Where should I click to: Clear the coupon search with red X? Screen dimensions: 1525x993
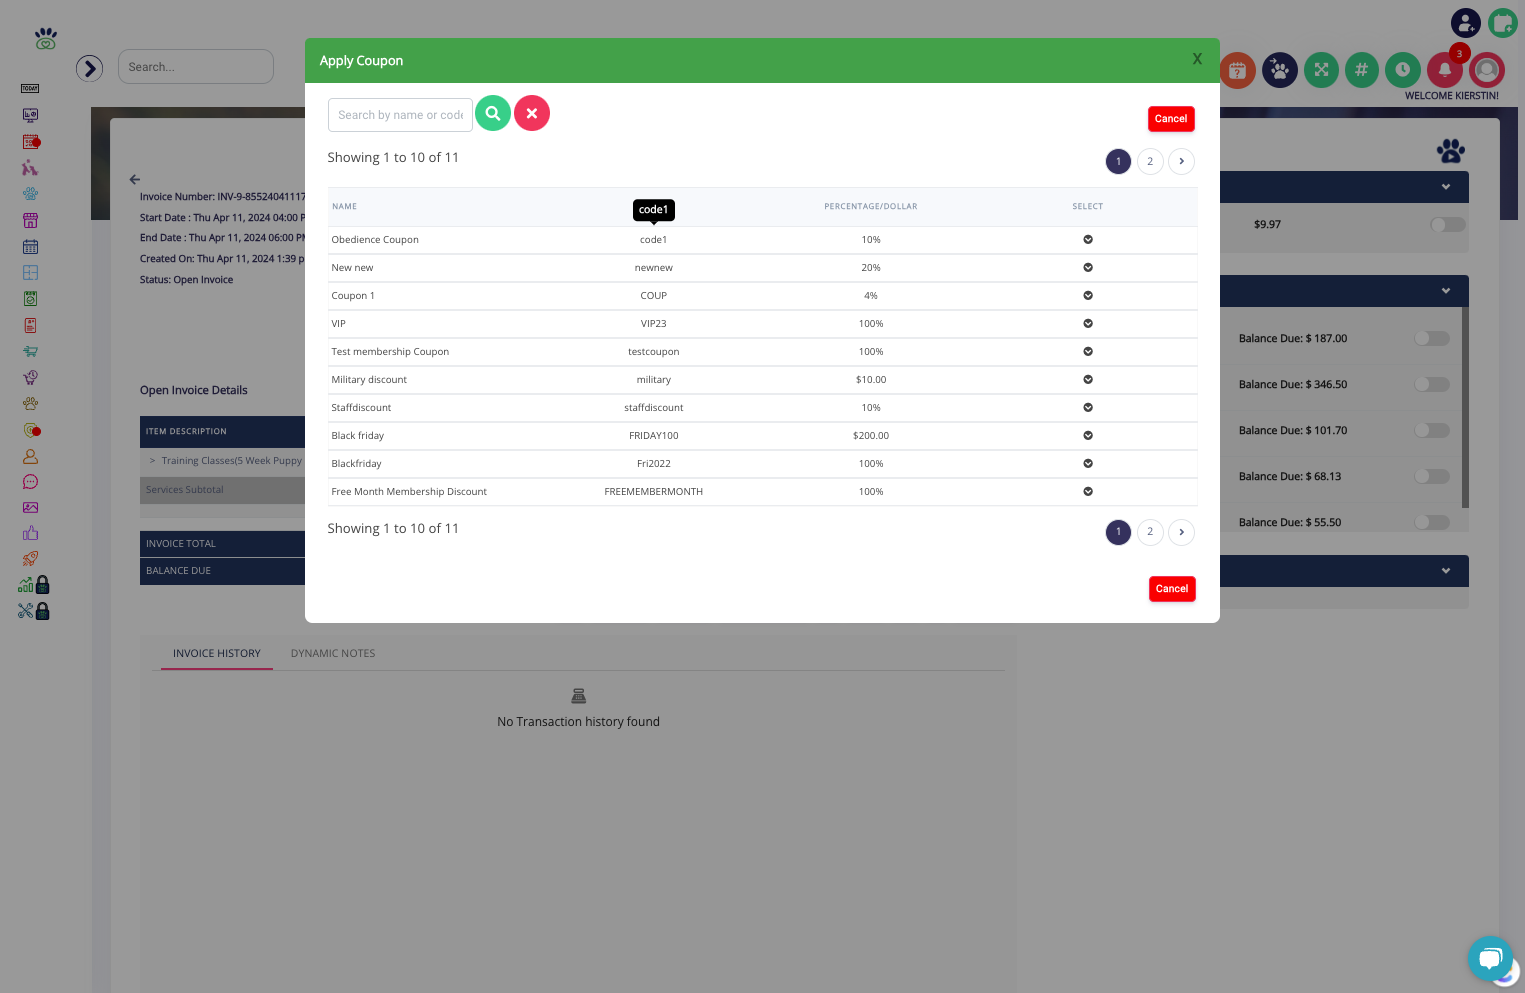tap(532, 114)
